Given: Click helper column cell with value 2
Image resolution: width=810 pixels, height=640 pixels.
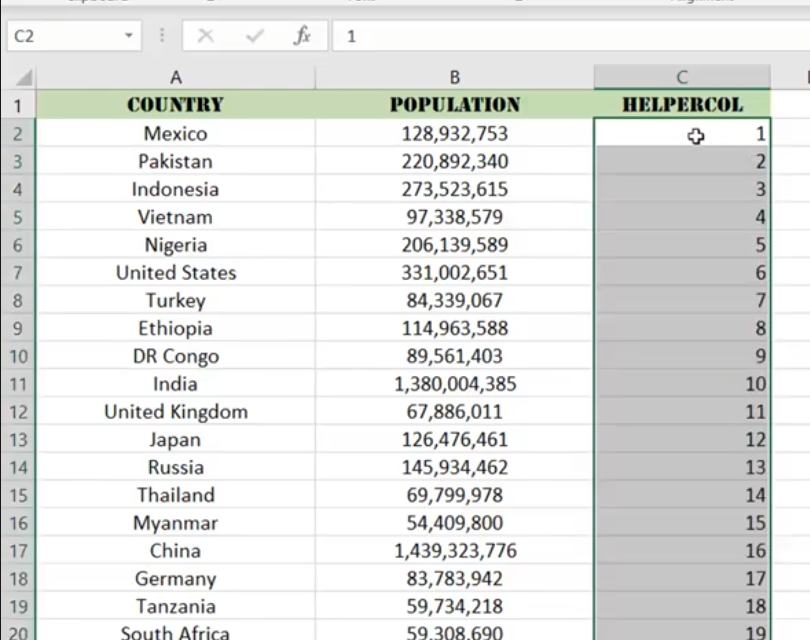Looking at the screenshot, I should point(682,161).
